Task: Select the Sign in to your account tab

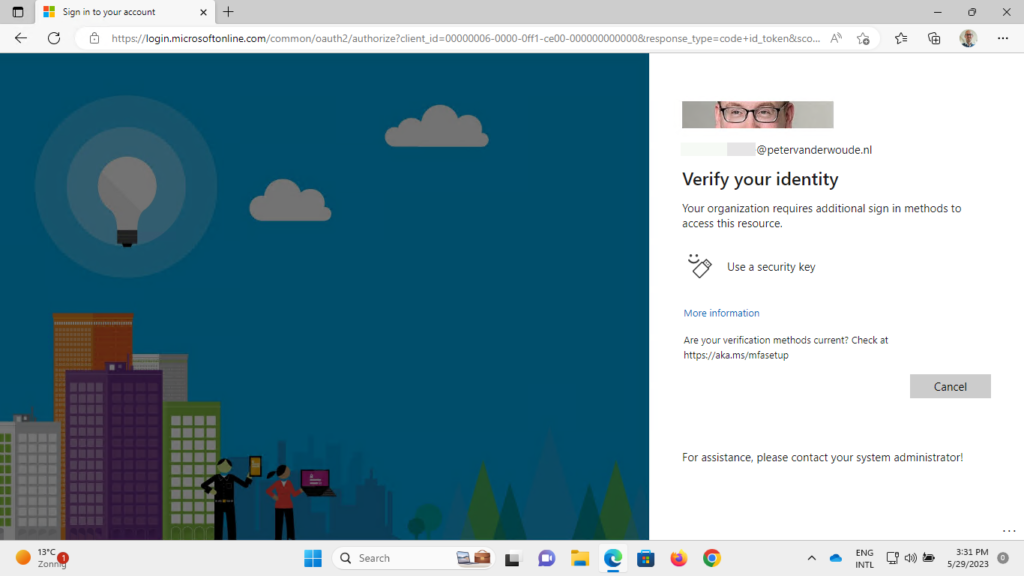Action: click(x=120, y=12)
